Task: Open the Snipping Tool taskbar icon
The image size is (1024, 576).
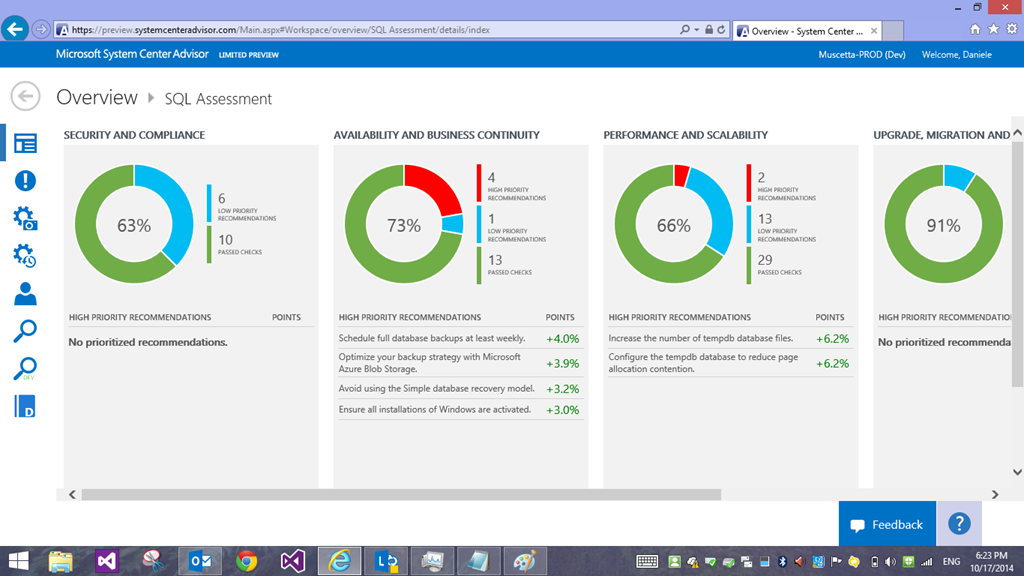Action: (153, 561)
